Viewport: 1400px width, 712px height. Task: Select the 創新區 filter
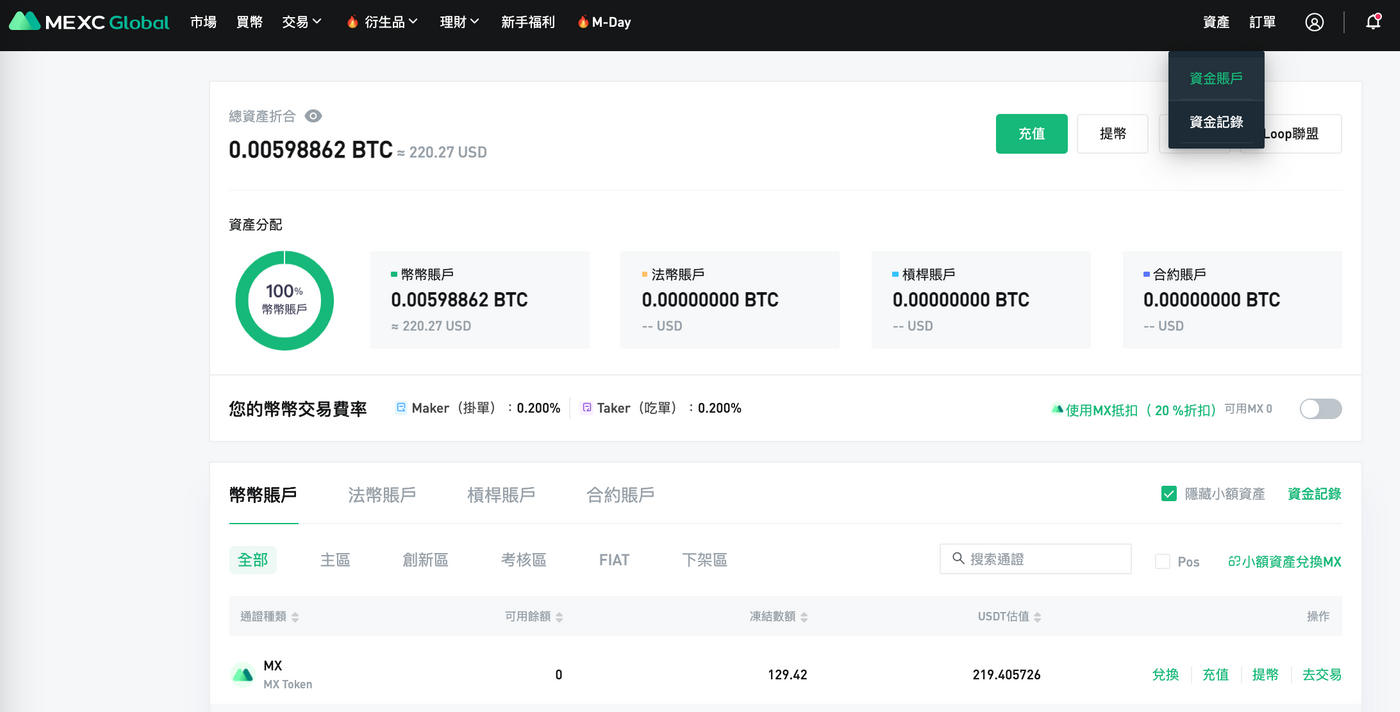[x=425, y=560]
